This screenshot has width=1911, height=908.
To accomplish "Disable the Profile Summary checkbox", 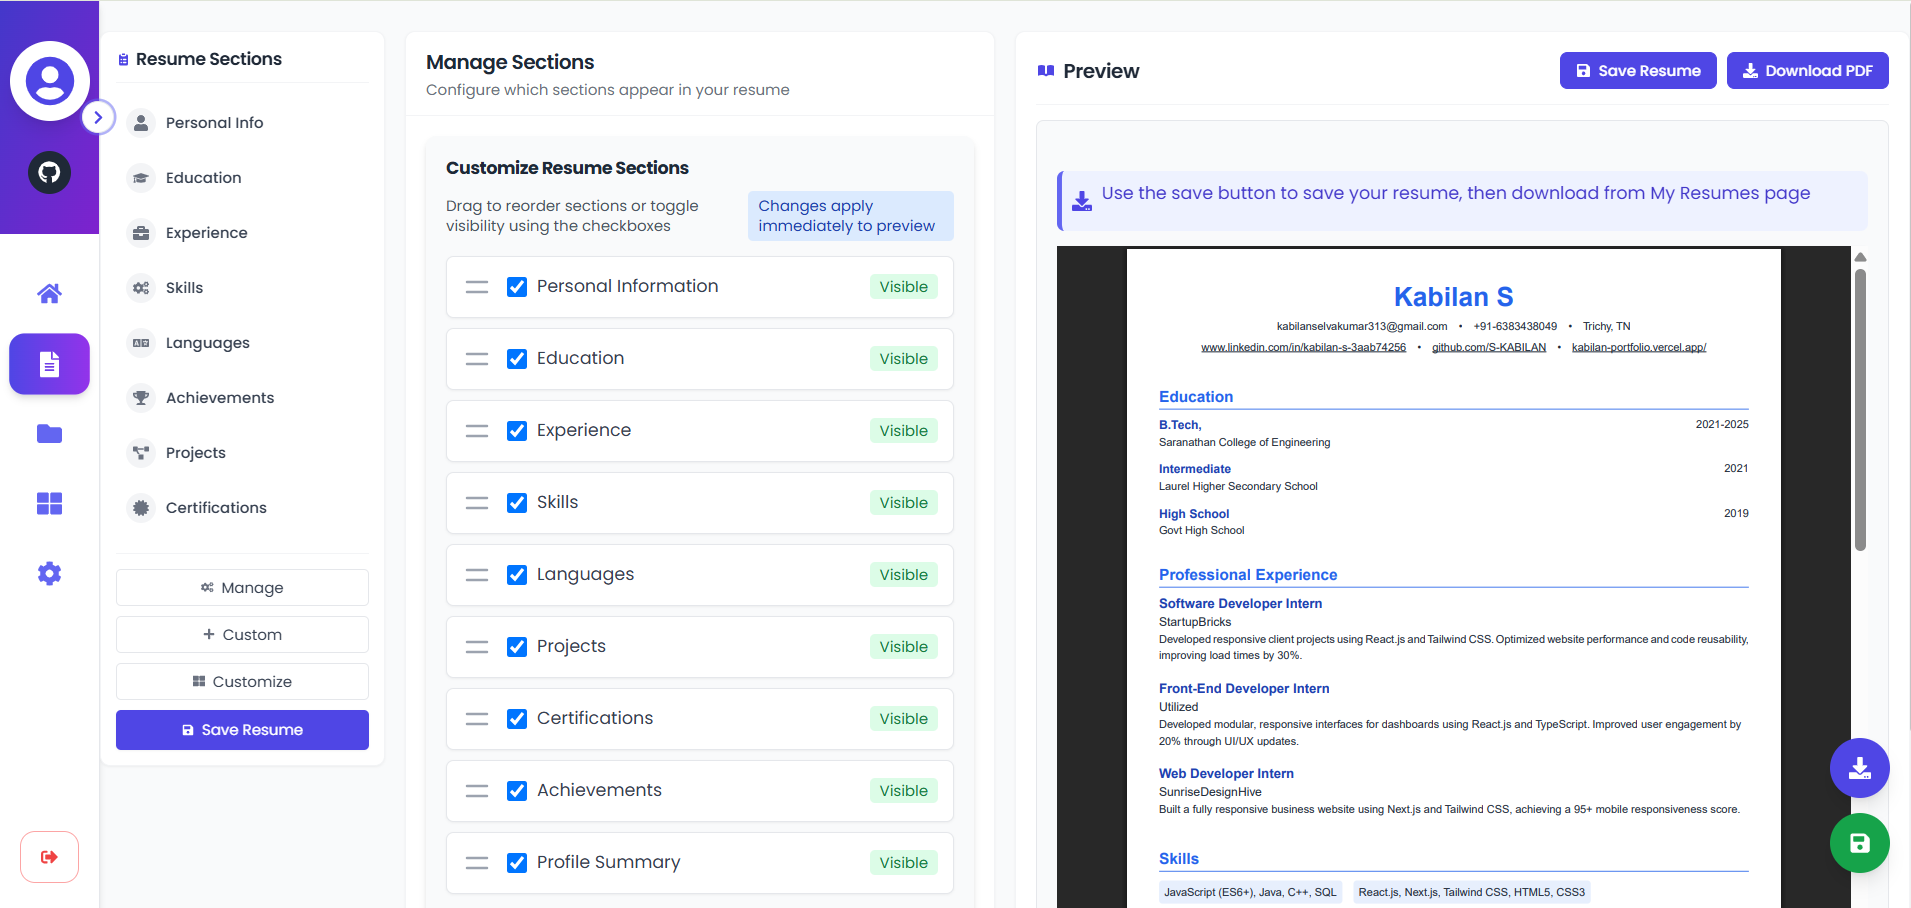I will point(517,862).
